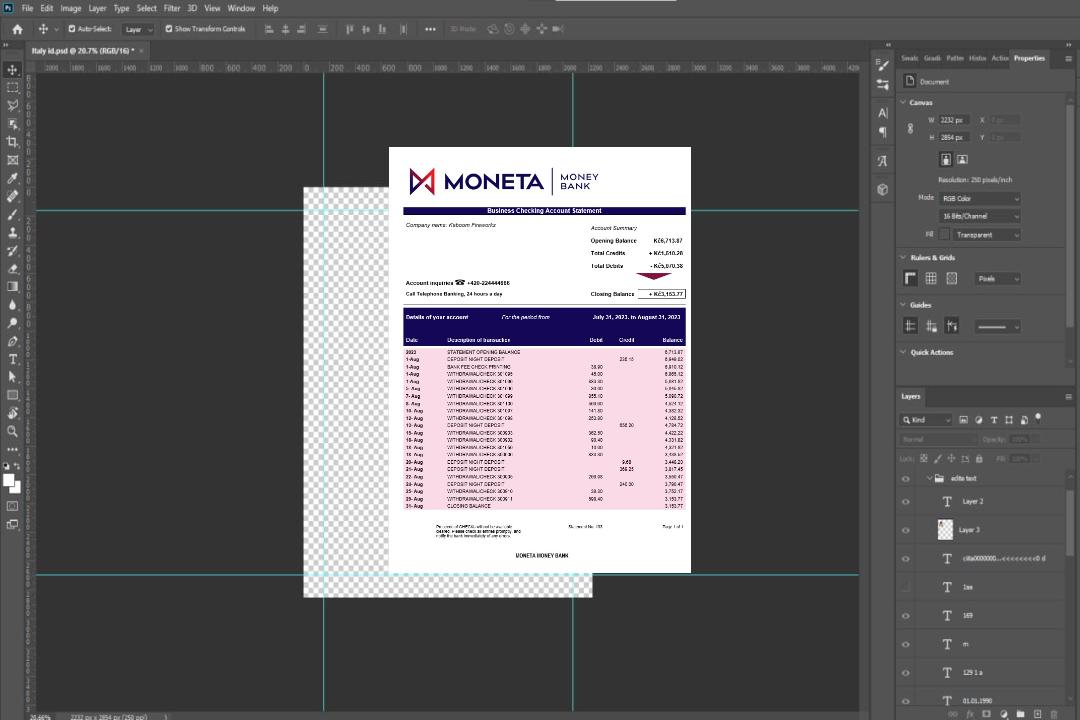The width and height of the screenshot is (1080, 720).
Task: Hide the '129 1 a' text layer eye
Action: pos(906,673)
